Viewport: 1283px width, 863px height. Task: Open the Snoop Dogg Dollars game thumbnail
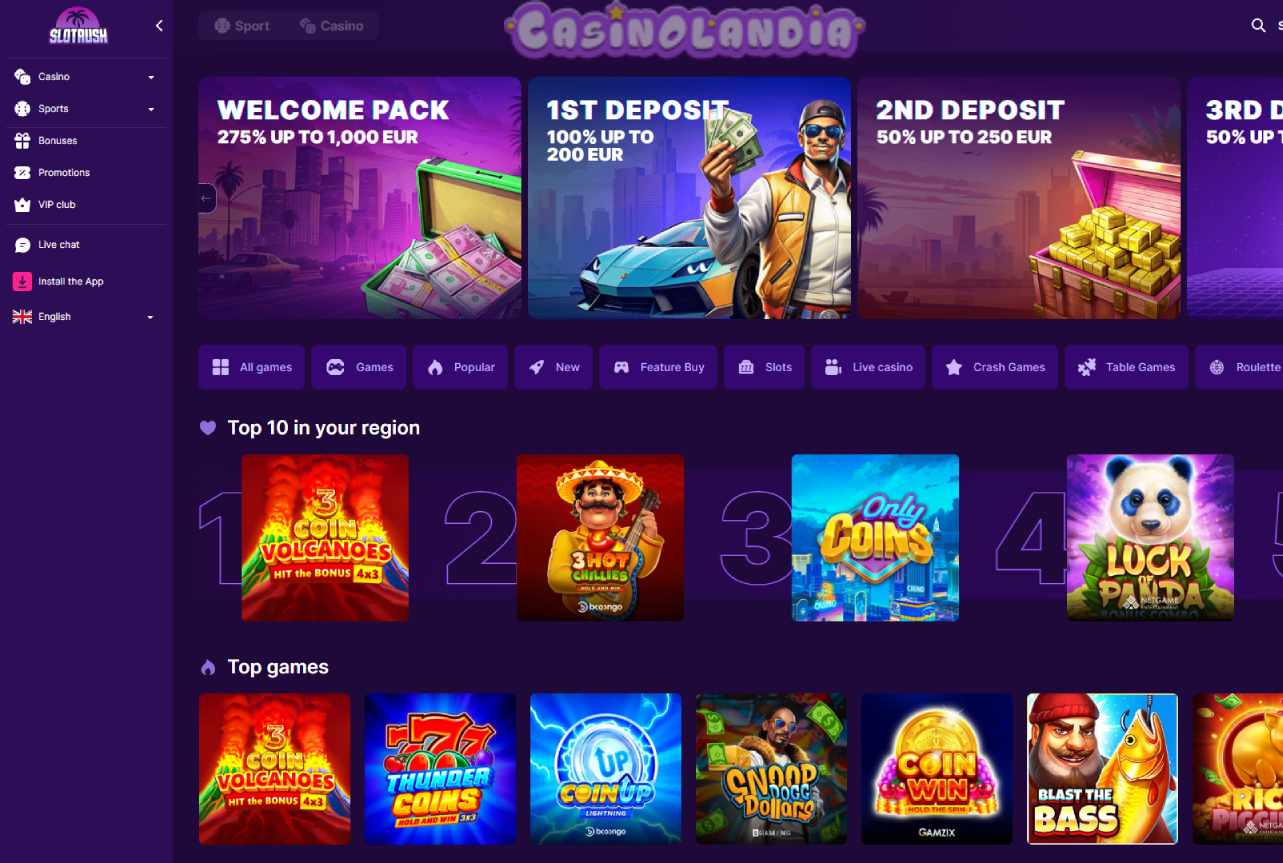tap(771, 769)
